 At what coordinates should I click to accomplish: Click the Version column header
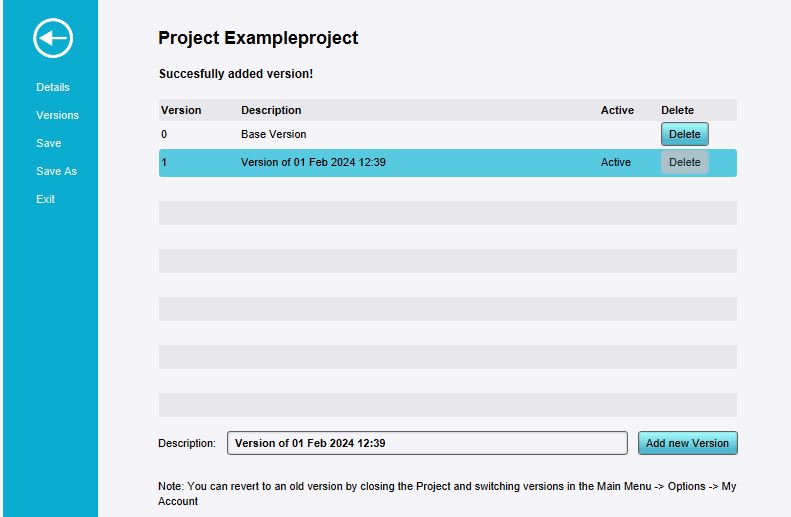point(181,110)
